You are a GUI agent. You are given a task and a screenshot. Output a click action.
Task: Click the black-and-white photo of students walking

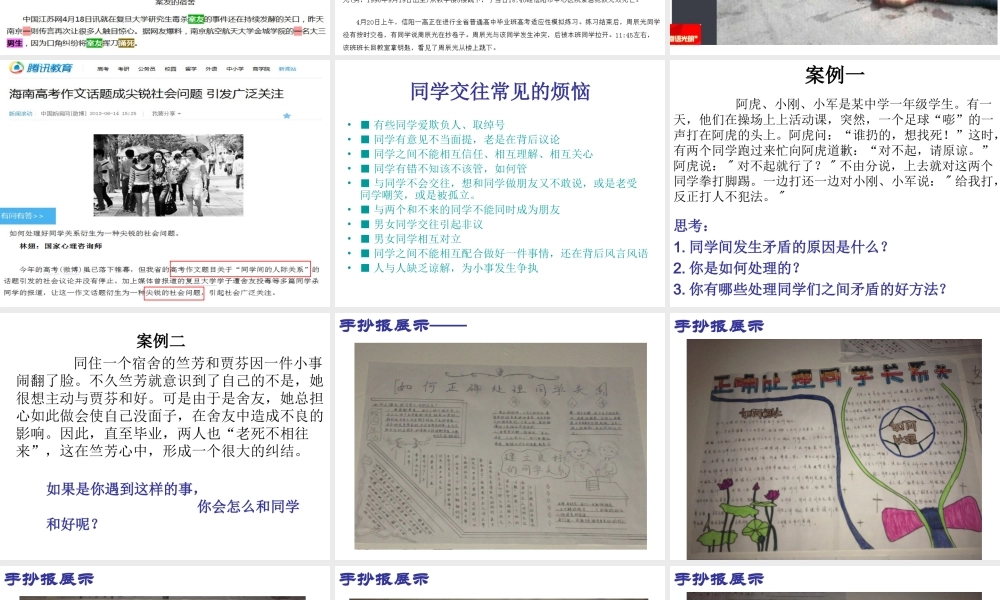coord(168,175)
